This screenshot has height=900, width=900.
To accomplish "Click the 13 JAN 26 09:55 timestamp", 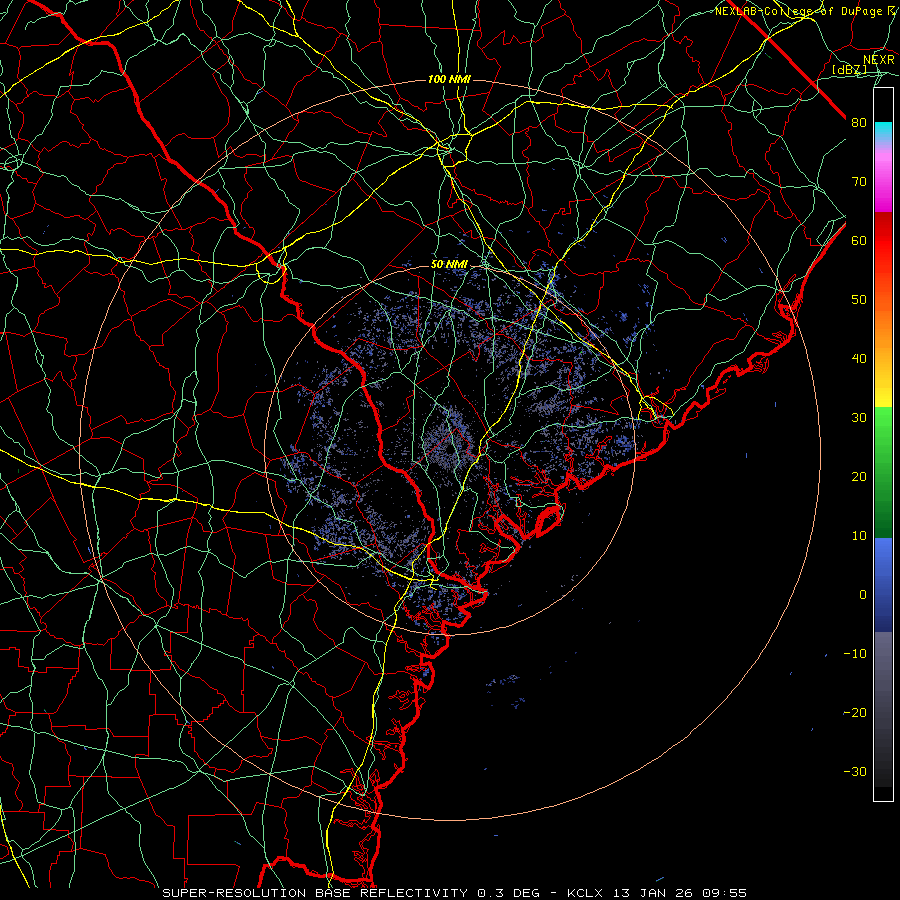I will tap(680, 893).
